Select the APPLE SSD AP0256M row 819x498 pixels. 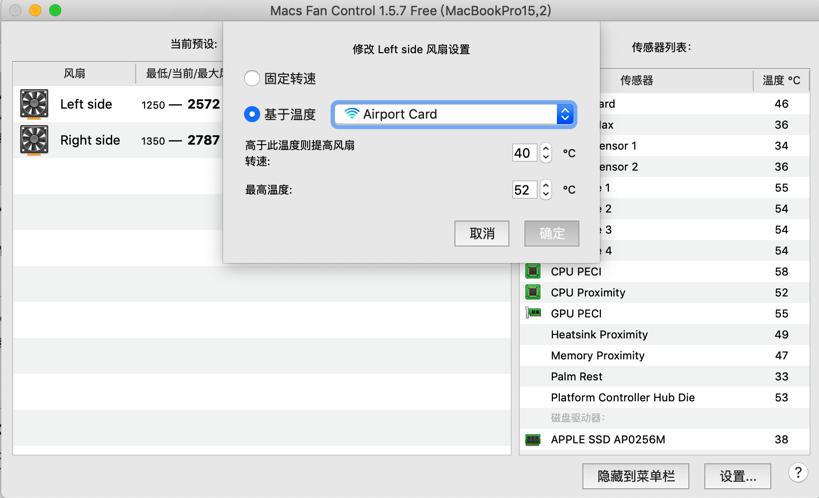tap(664, 439)
